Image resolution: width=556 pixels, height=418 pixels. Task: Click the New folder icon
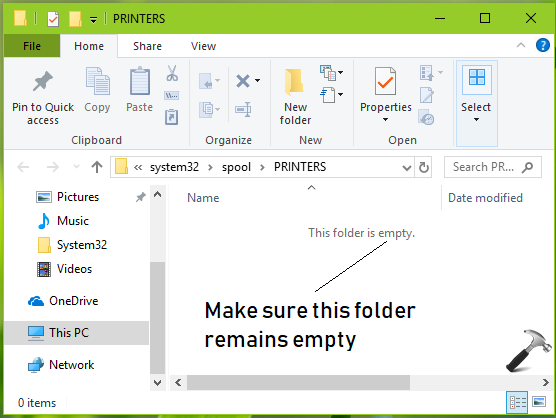294,82
